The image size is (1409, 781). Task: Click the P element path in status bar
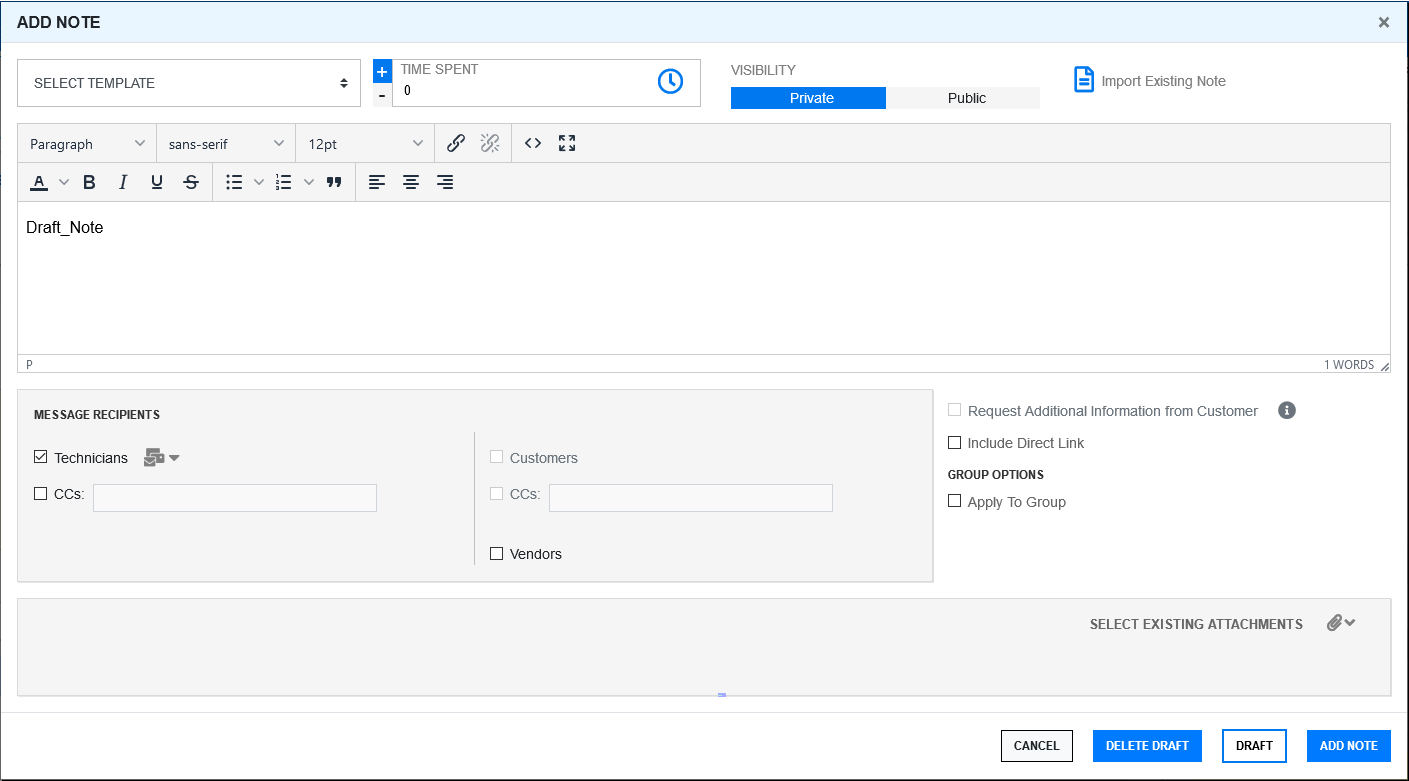(29, 365)
